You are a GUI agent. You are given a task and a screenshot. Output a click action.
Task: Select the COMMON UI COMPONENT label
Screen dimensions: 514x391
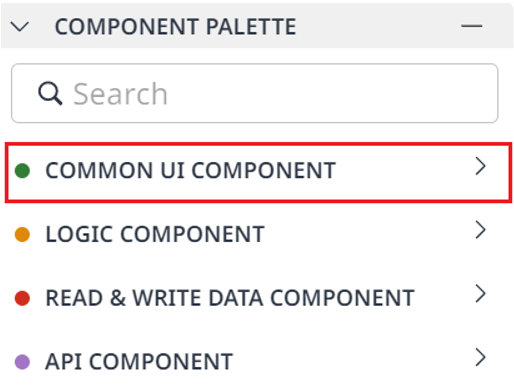pos(190,171)
